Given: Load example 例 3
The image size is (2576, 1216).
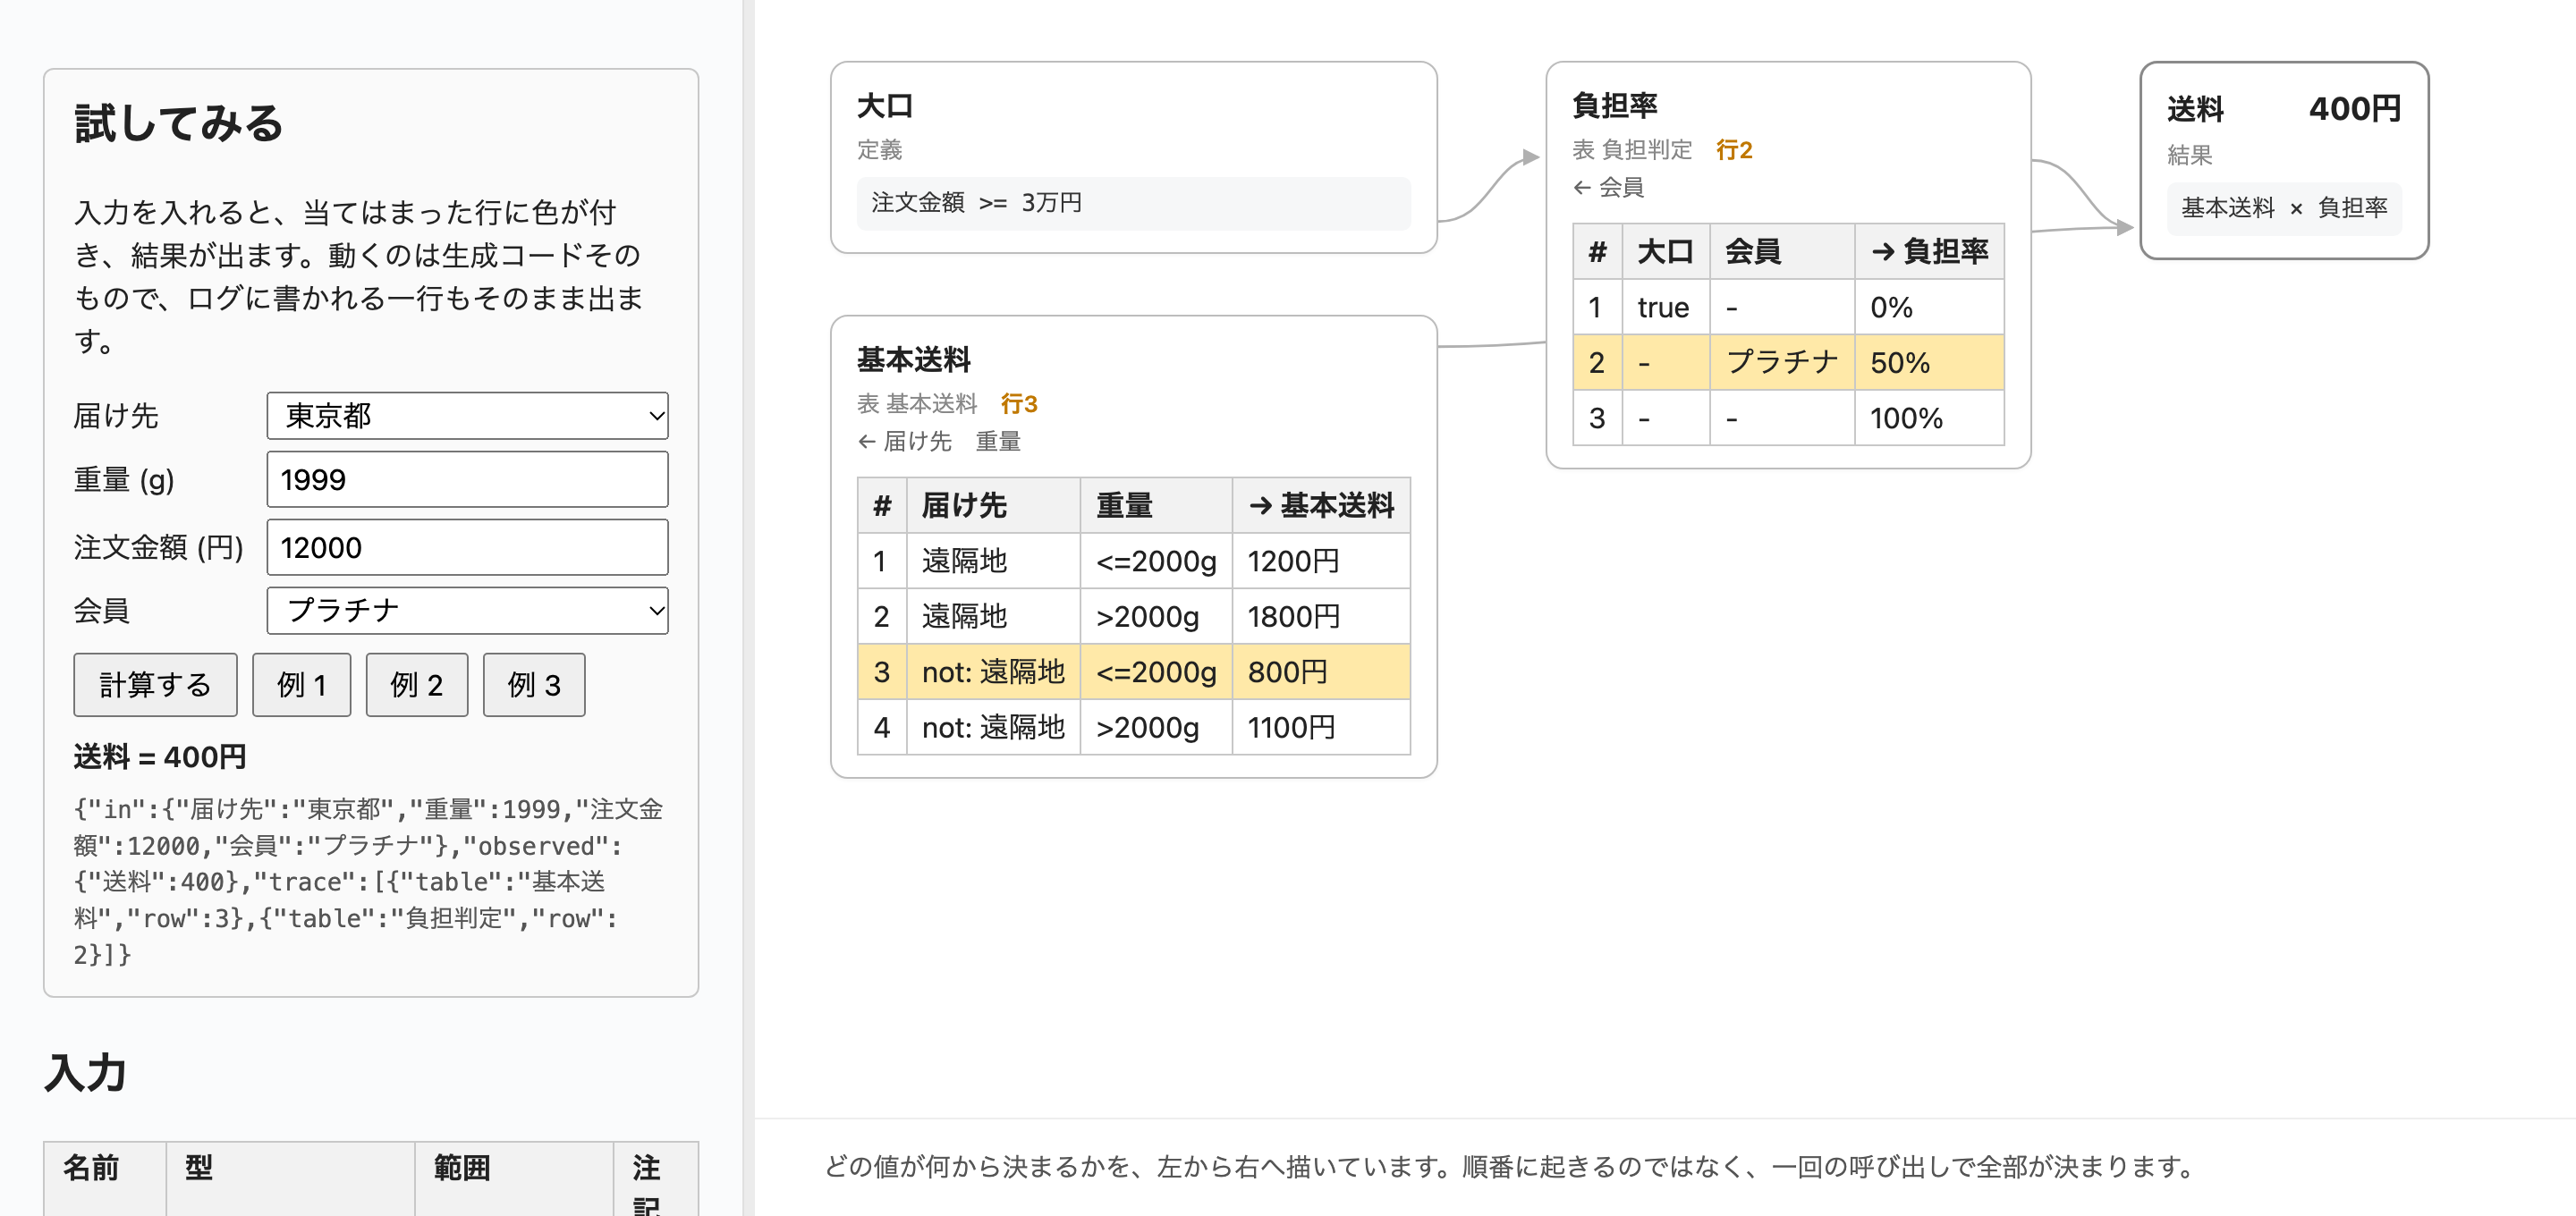Looking at the screenshot, I should pyautogui.click(x=534, y=685).
